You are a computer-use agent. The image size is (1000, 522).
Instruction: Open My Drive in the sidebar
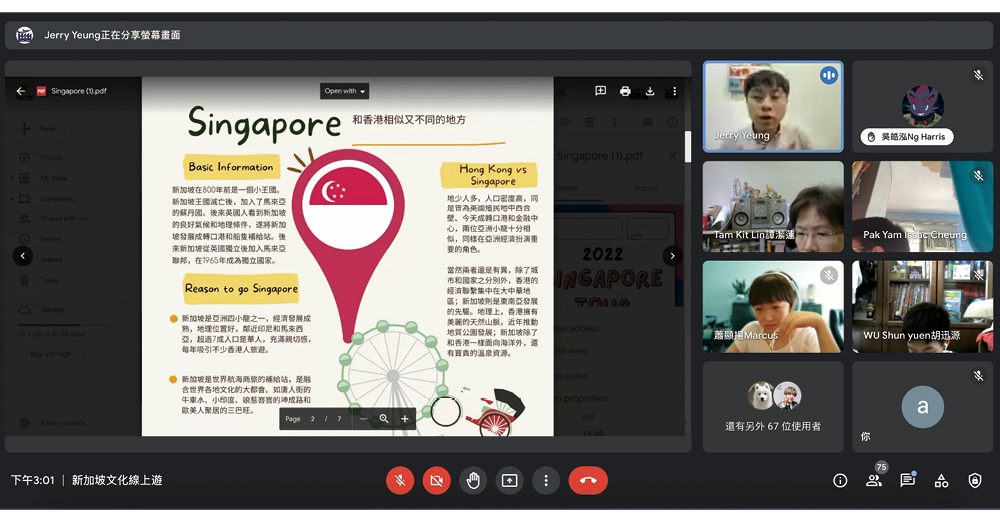tap(54, 178)
